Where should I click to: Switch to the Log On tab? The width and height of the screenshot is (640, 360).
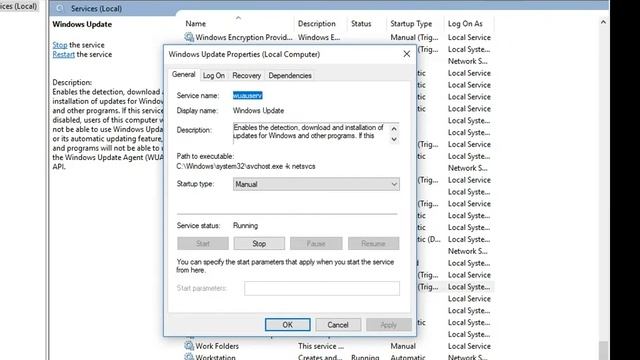click(213, 76)
